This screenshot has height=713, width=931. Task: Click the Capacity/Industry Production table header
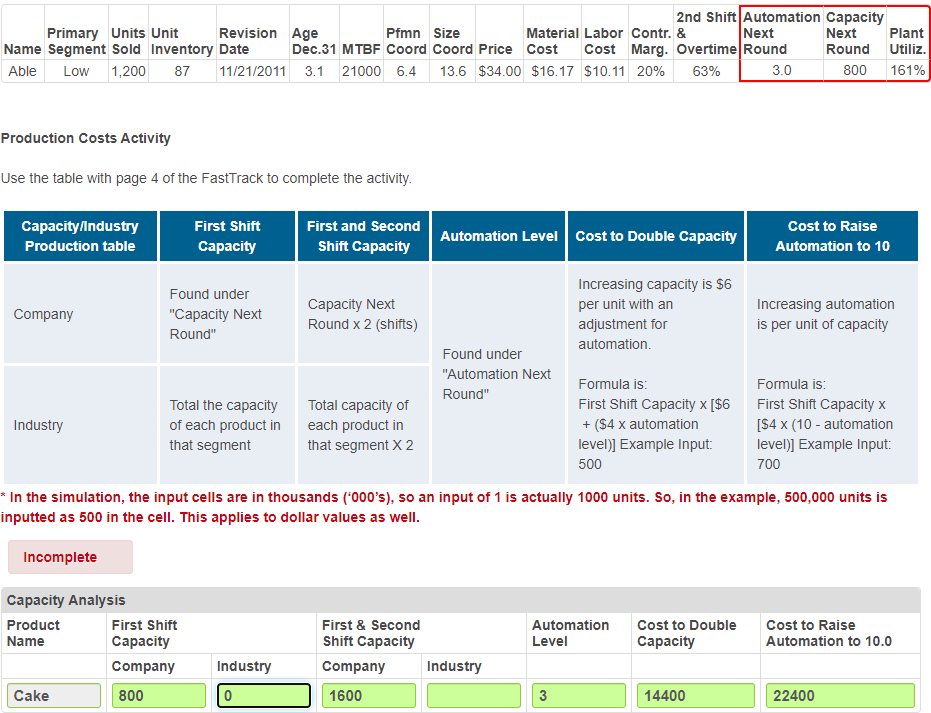80,236
